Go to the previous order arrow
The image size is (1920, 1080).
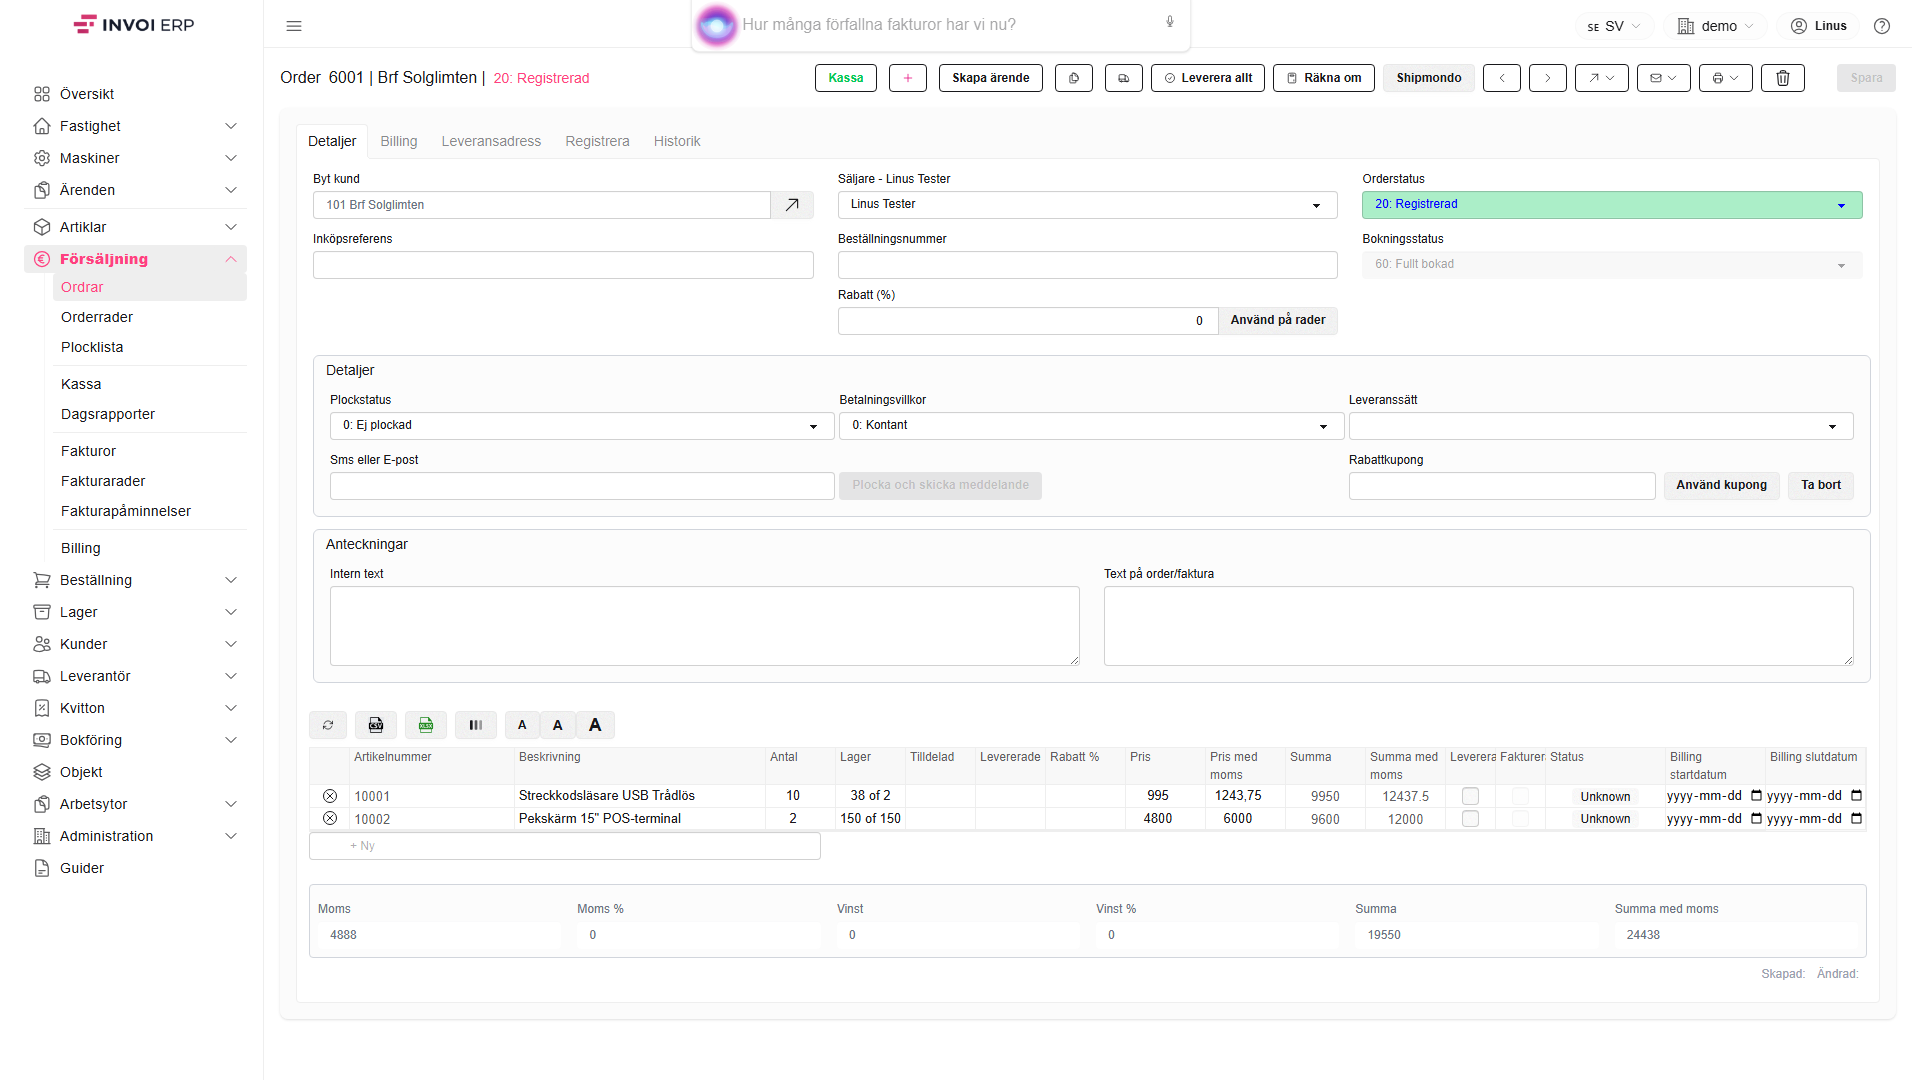pyautogui.click(x=1502, y=78)
